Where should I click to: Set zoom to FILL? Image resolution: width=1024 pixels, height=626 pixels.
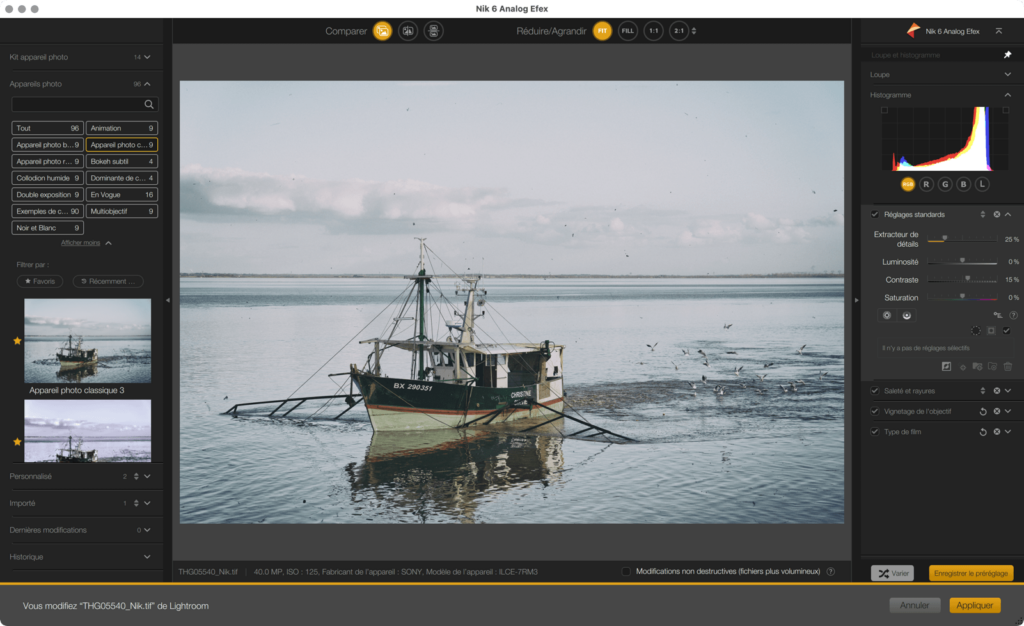click(x=628, y=31)
